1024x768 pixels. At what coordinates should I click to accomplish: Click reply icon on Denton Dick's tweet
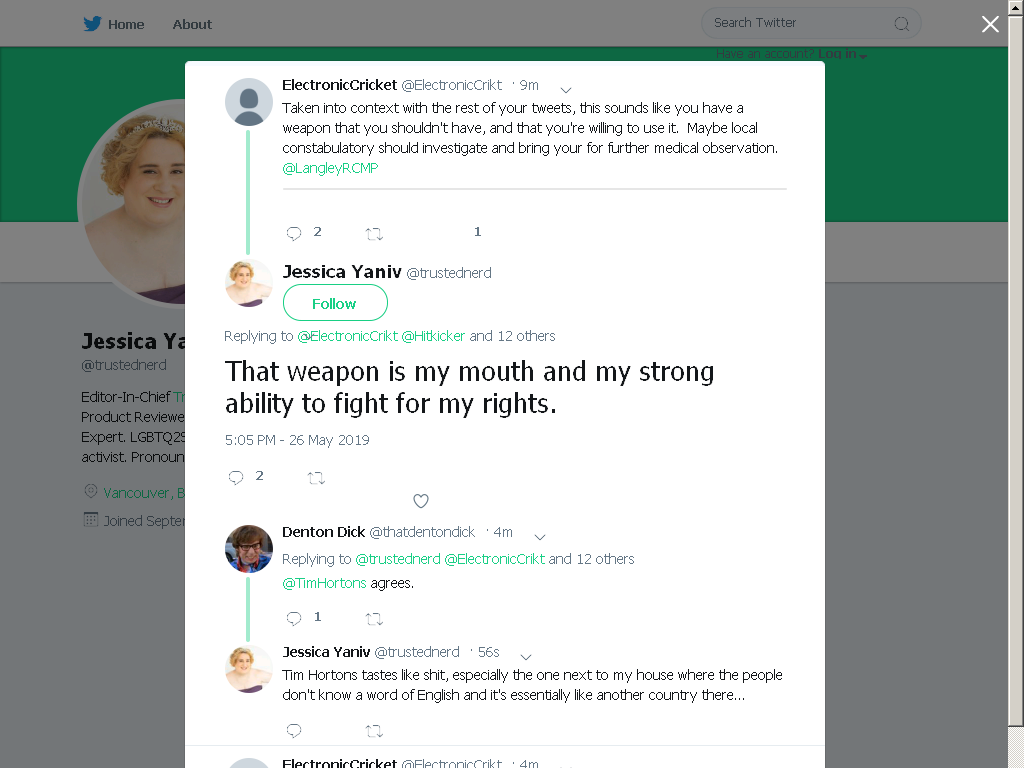tap(294, 618)
